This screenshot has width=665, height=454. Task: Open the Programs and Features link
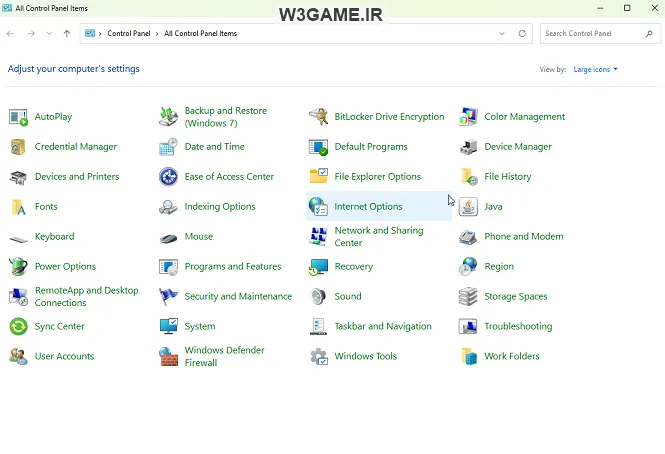(233, 266)
